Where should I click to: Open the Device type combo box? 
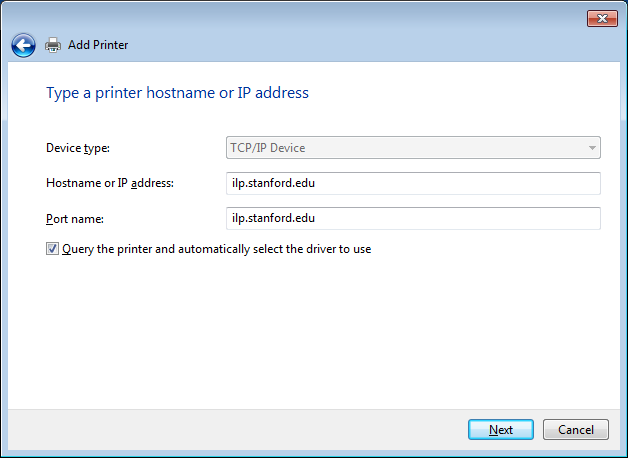point(413,148)
